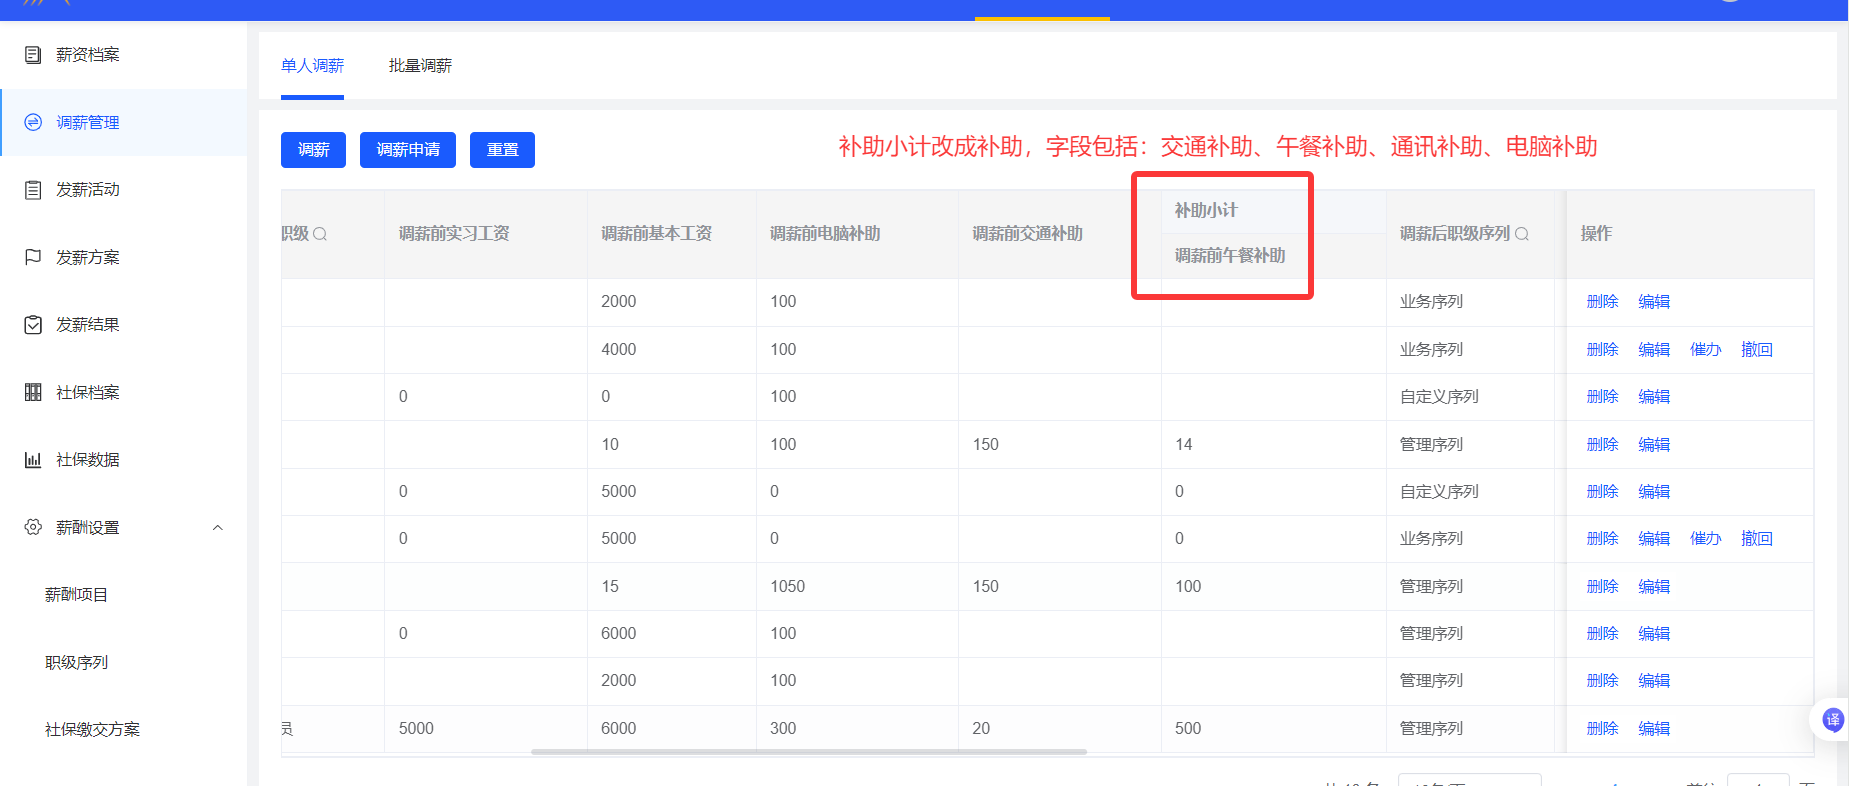
Task: Click the table's horizontal scrollbar
Action: [x=808, y=752]
